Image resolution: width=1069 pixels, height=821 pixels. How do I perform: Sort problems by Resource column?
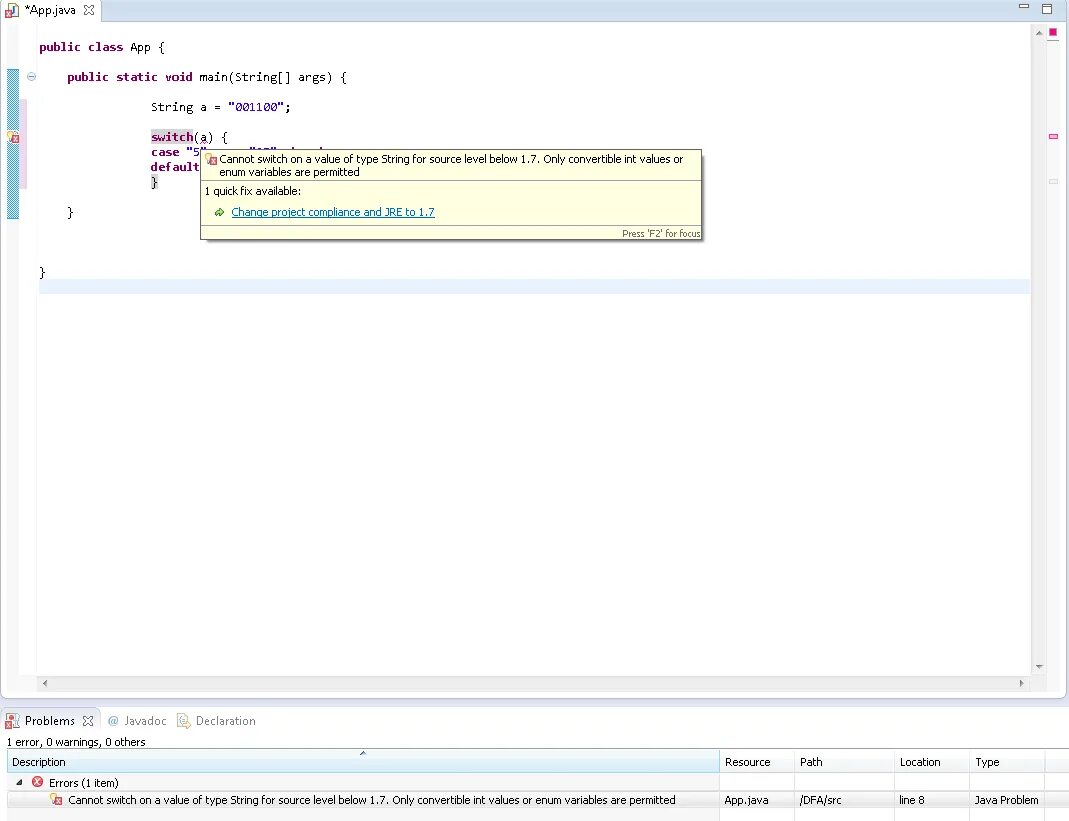(756, 762)
